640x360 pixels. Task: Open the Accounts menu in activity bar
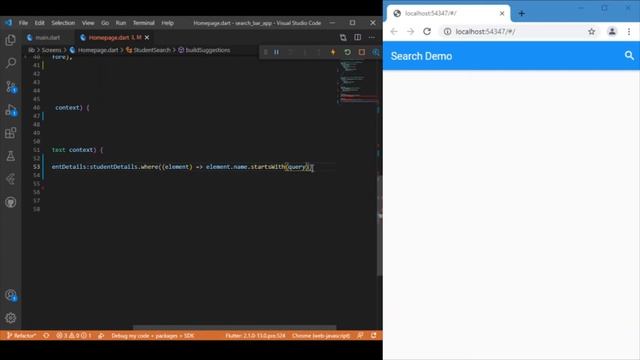[x=11, y=295]
